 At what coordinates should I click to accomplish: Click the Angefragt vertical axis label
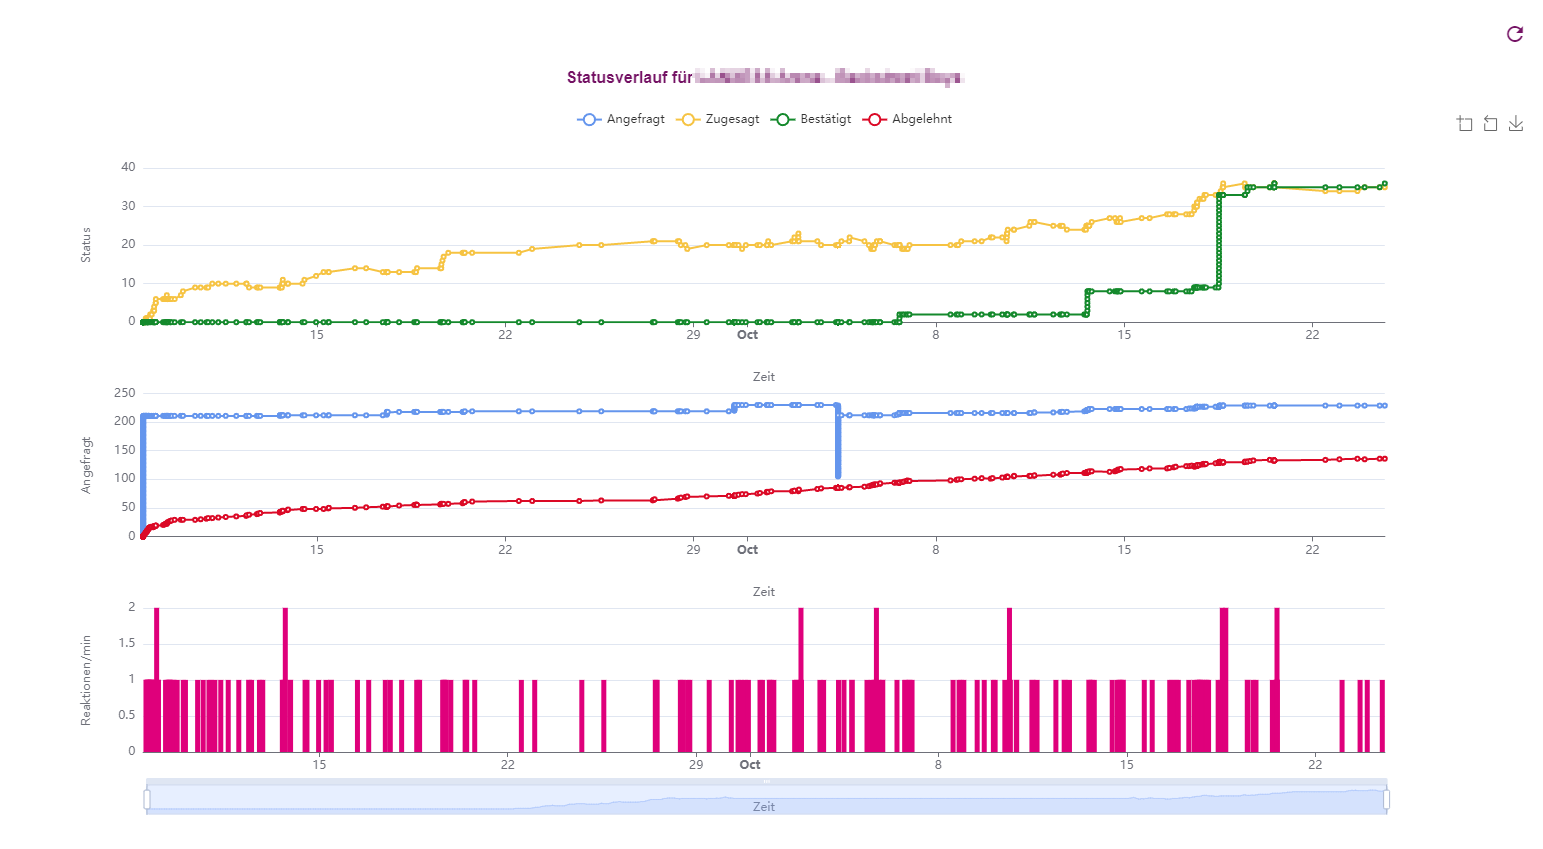point(86,465)
